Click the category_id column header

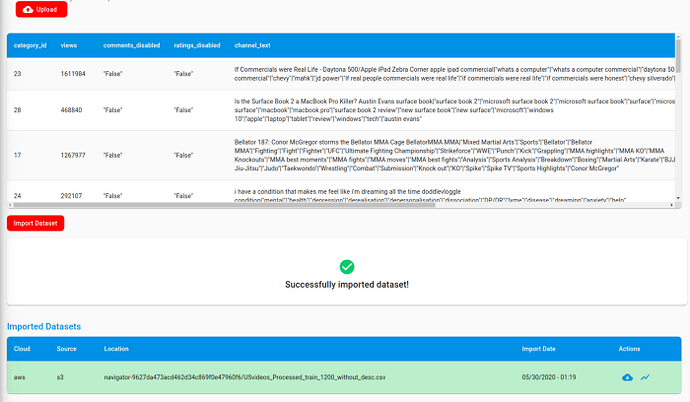point(30,45)
